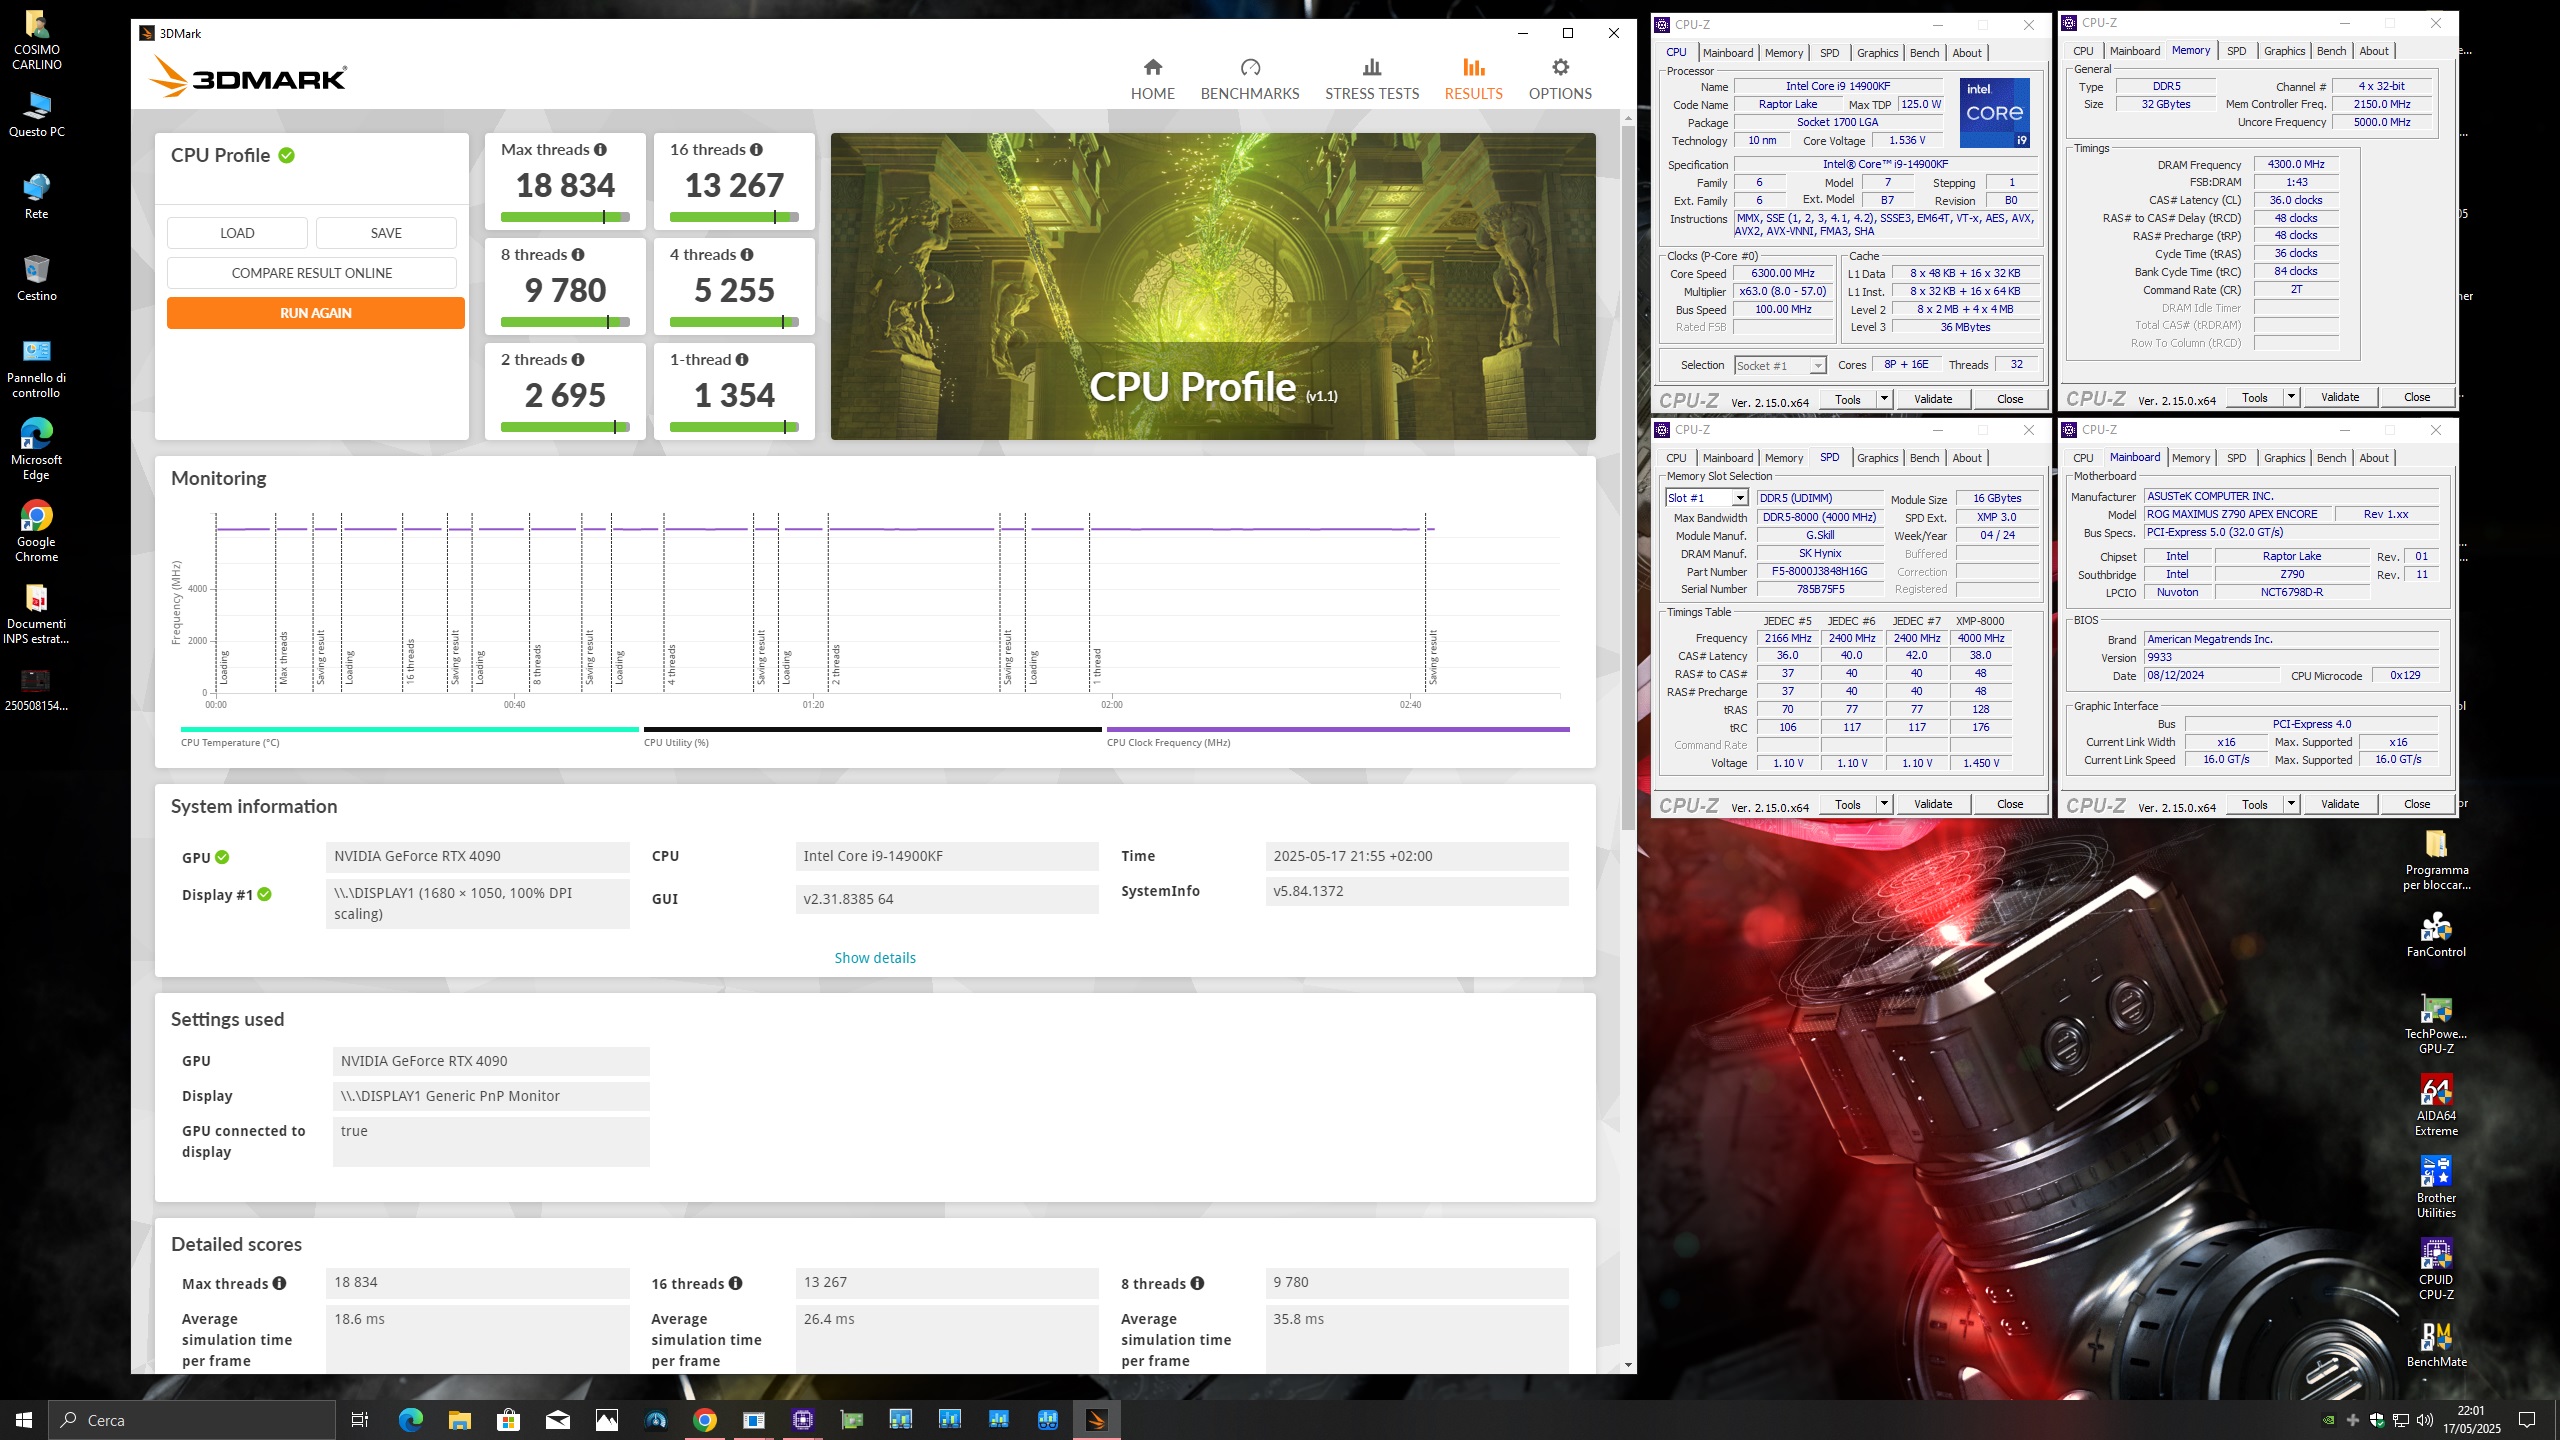Click the CPU Temperature legend bar in Monitoring
The height and width of the screenshot is (1440, 2560).
[x=410, y=730]
